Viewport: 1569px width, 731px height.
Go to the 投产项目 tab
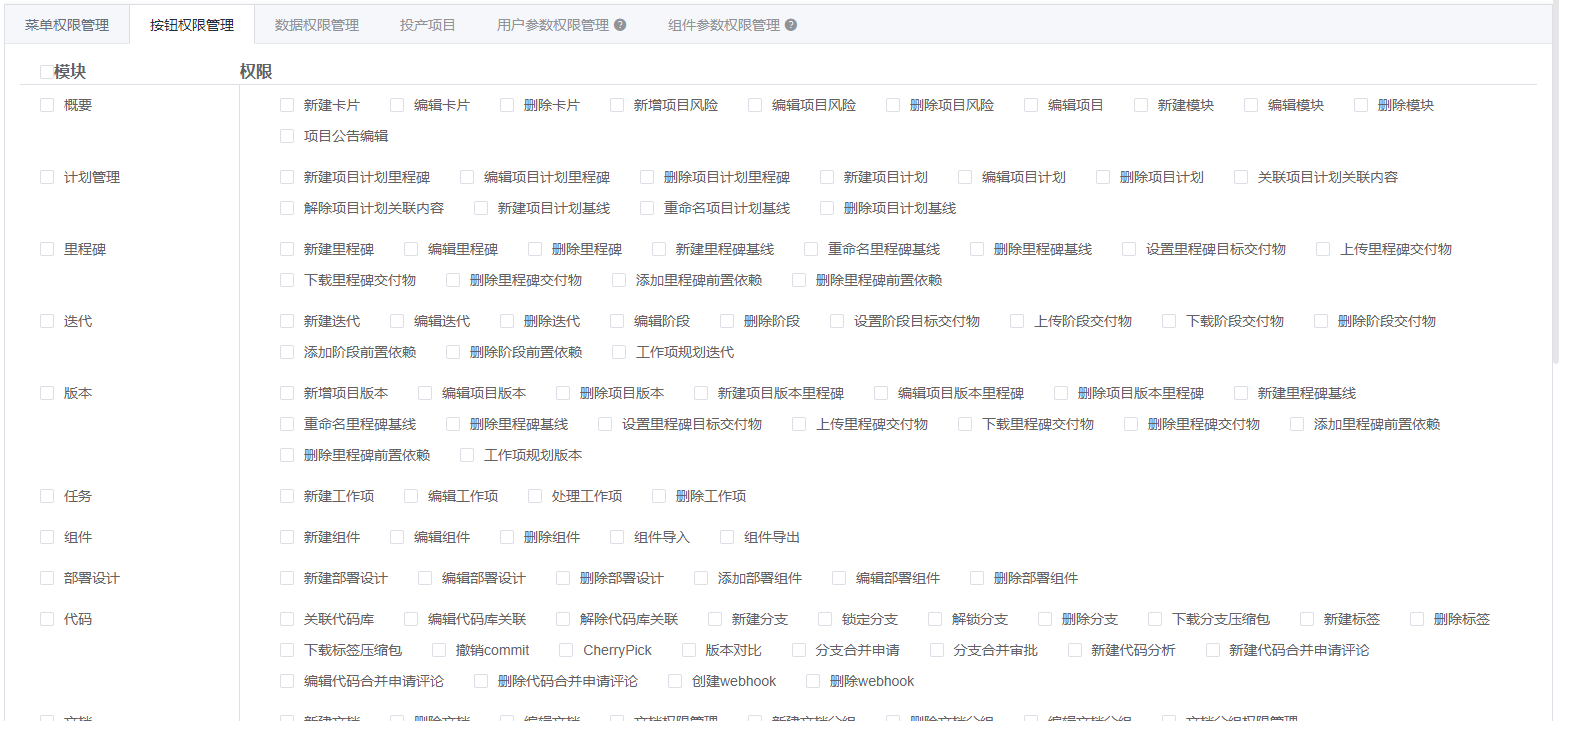pos(427,25)
